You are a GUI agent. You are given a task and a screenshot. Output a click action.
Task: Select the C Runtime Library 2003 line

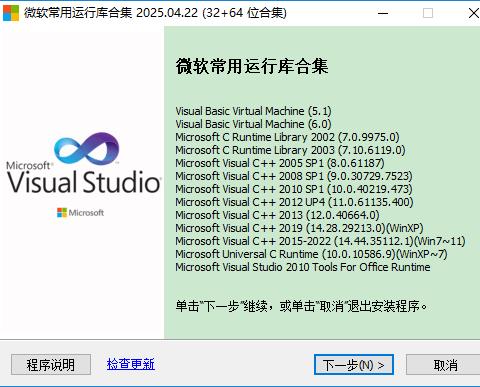point(290,150)
